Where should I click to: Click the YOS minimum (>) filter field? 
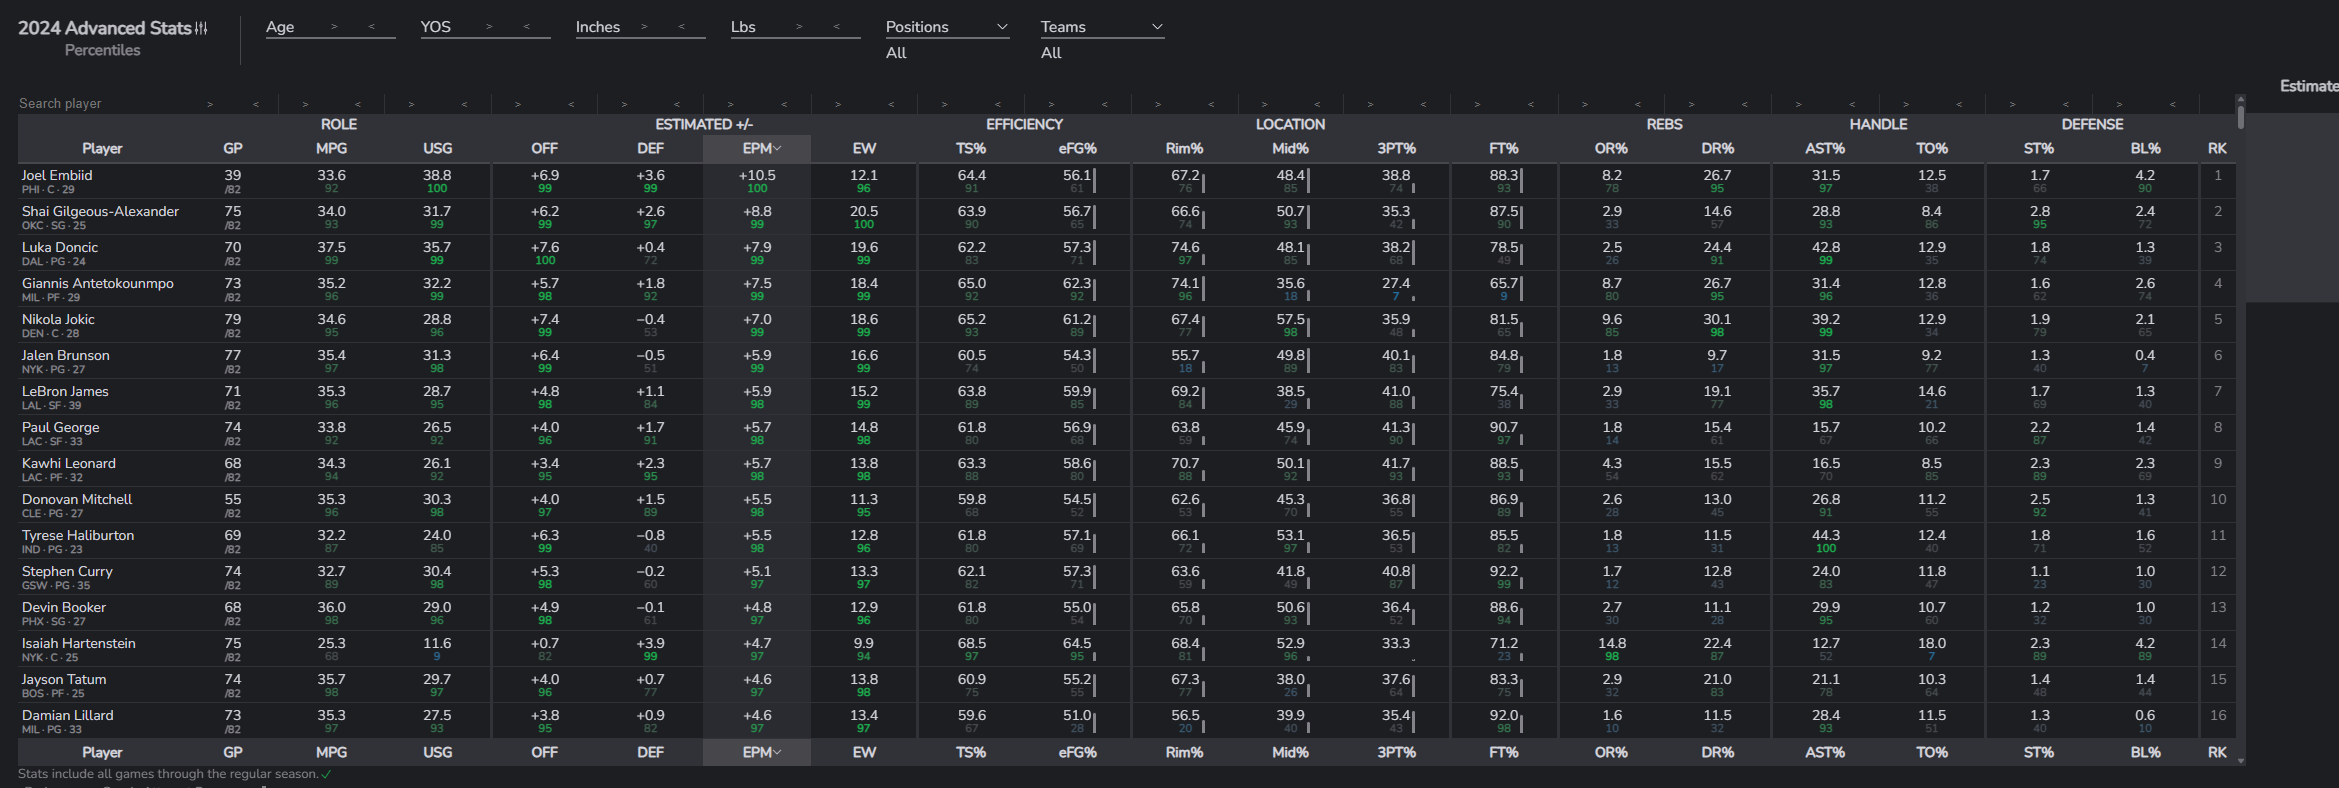coord(489,27)
